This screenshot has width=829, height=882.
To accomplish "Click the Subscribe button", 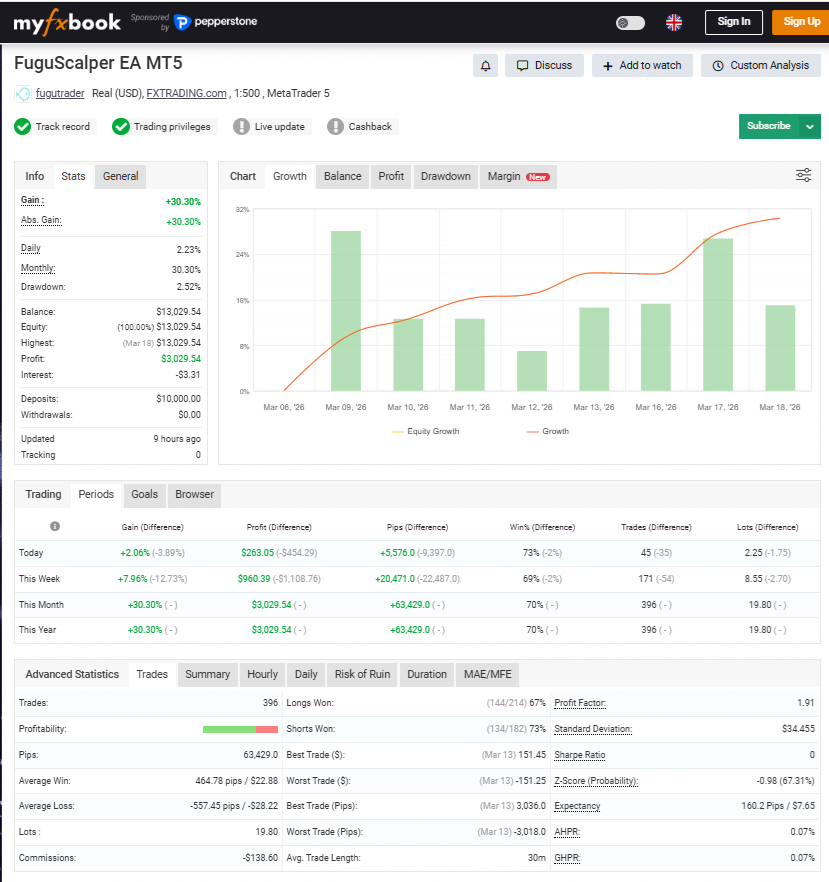I will click(x=769, y=126).
